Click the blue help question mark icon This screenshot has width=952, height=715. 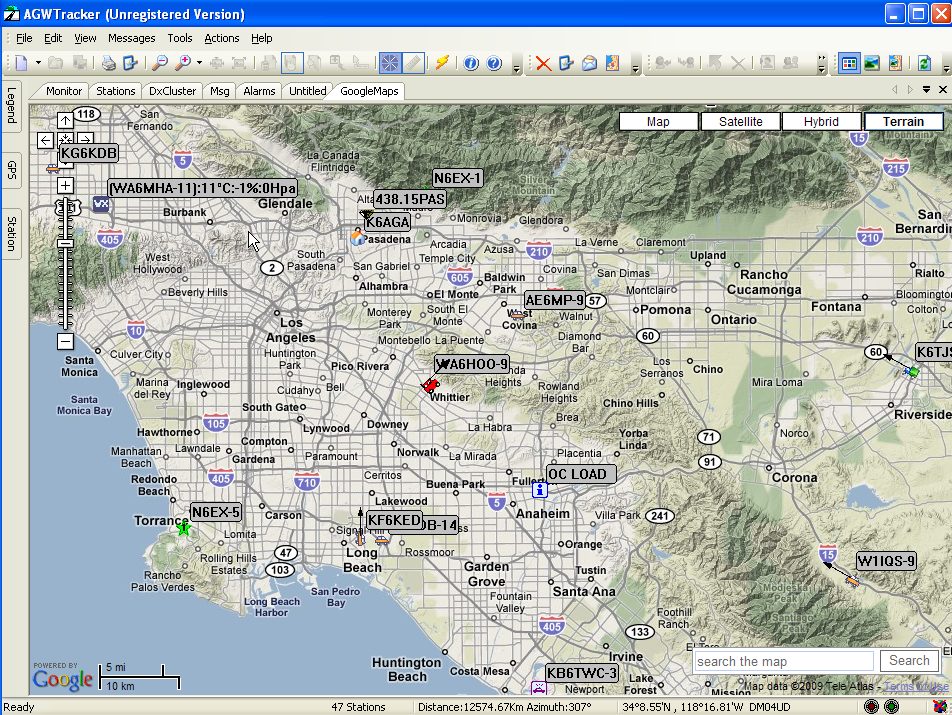pos(494,63)
